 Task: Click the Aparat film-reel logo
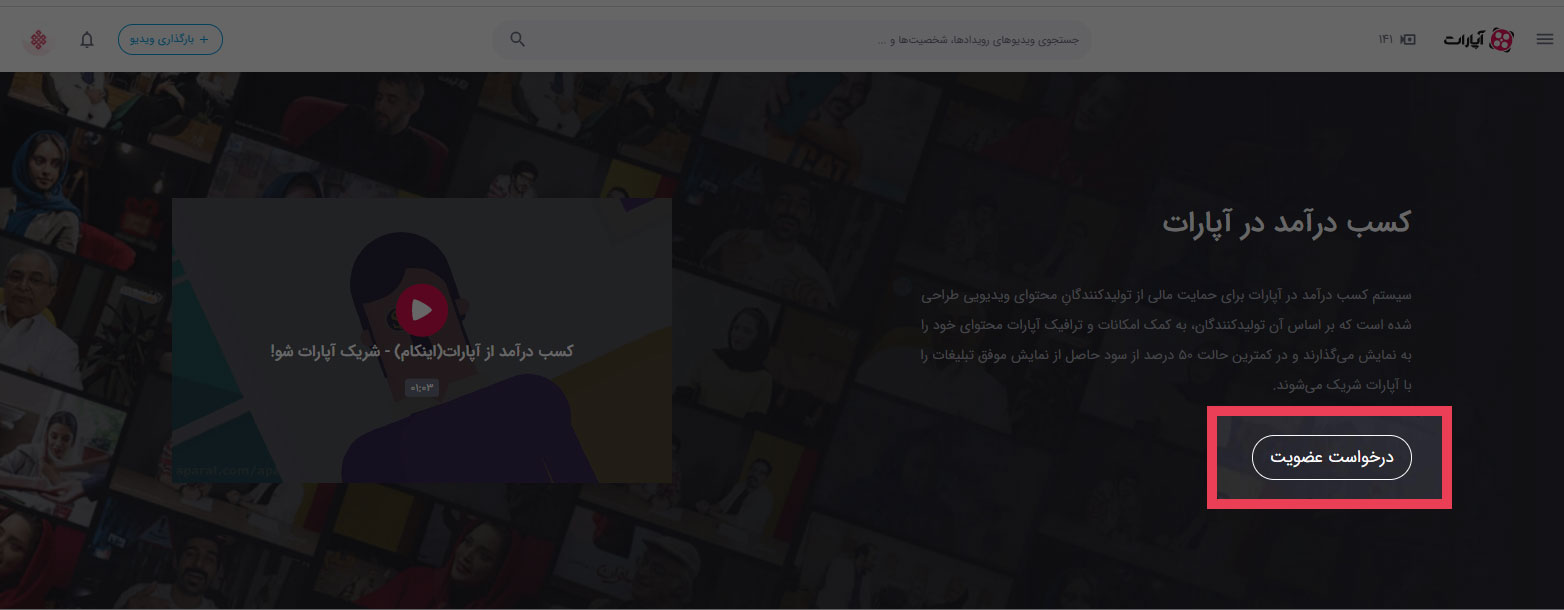tap(1501, 40)
